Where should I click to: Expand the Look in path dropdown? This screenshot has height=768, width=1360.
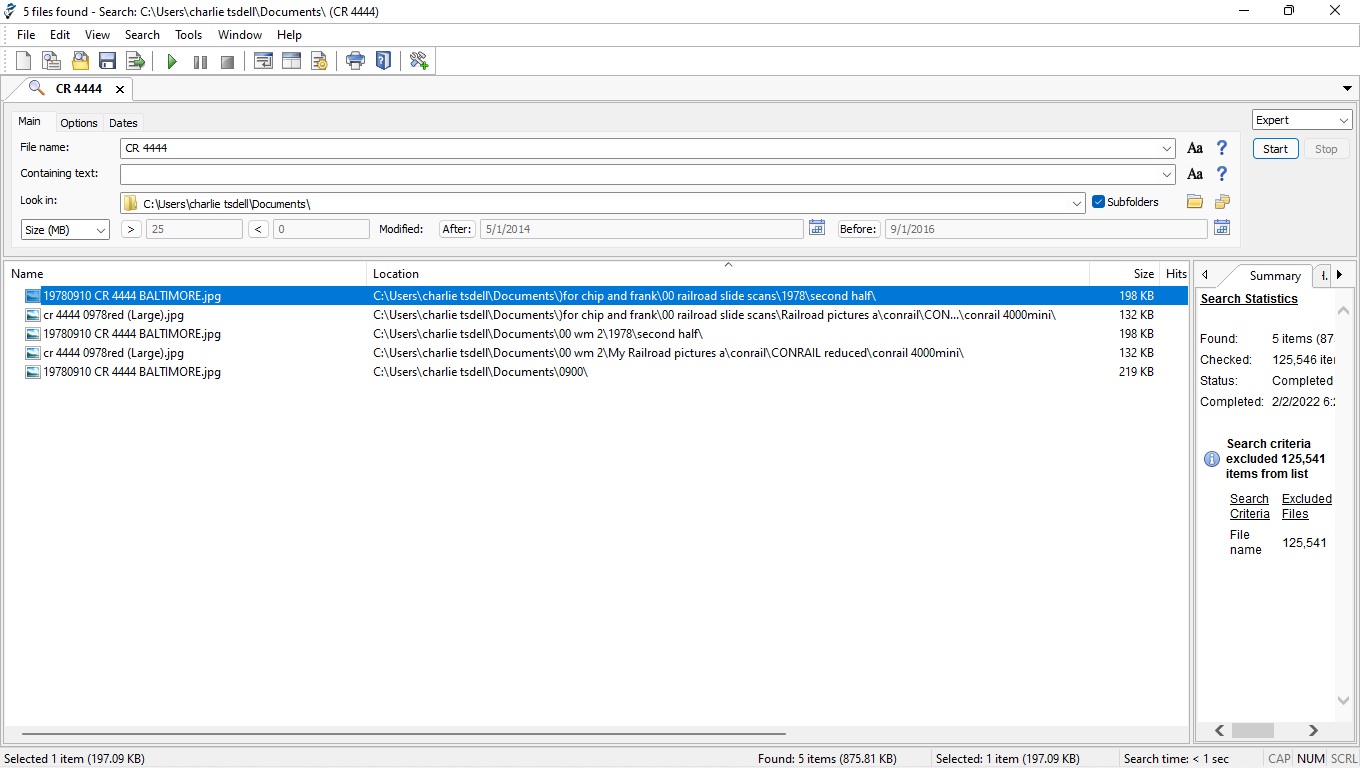pyautogui.click(x=1076, y=203)
